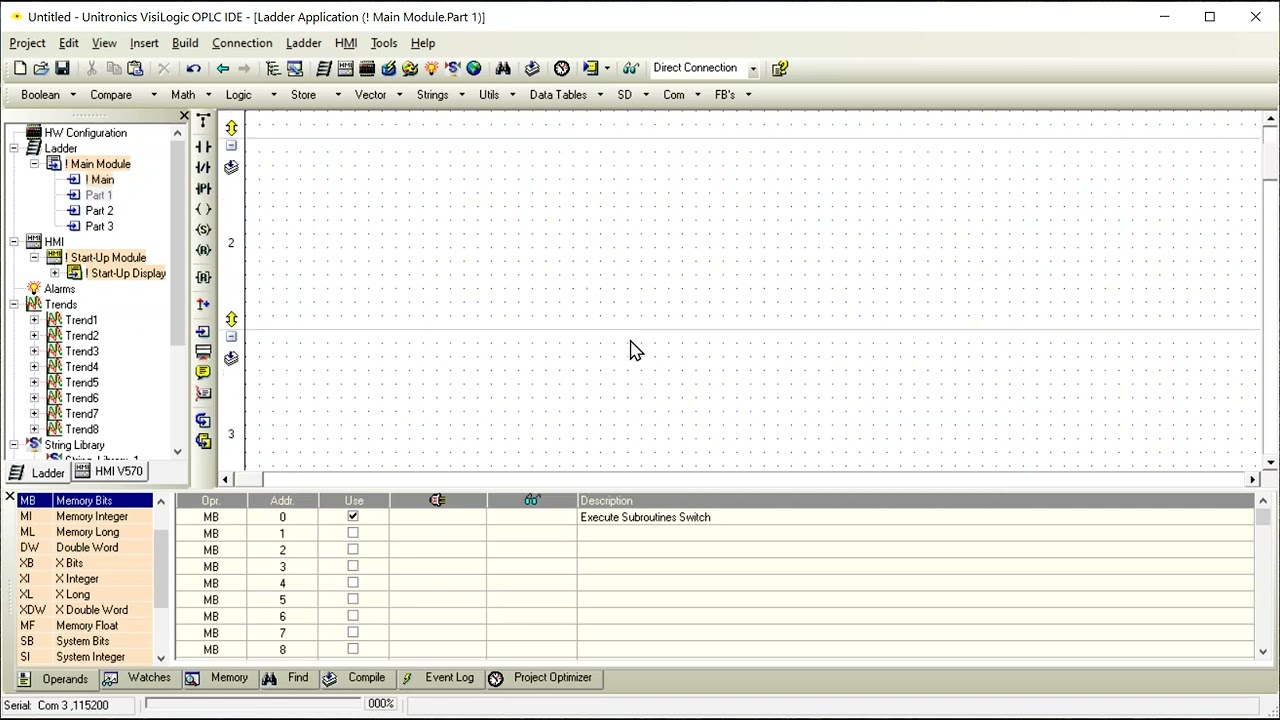Expand the Trend1 tree node
Screen dimensions: 1280x720
coord(34,320)
